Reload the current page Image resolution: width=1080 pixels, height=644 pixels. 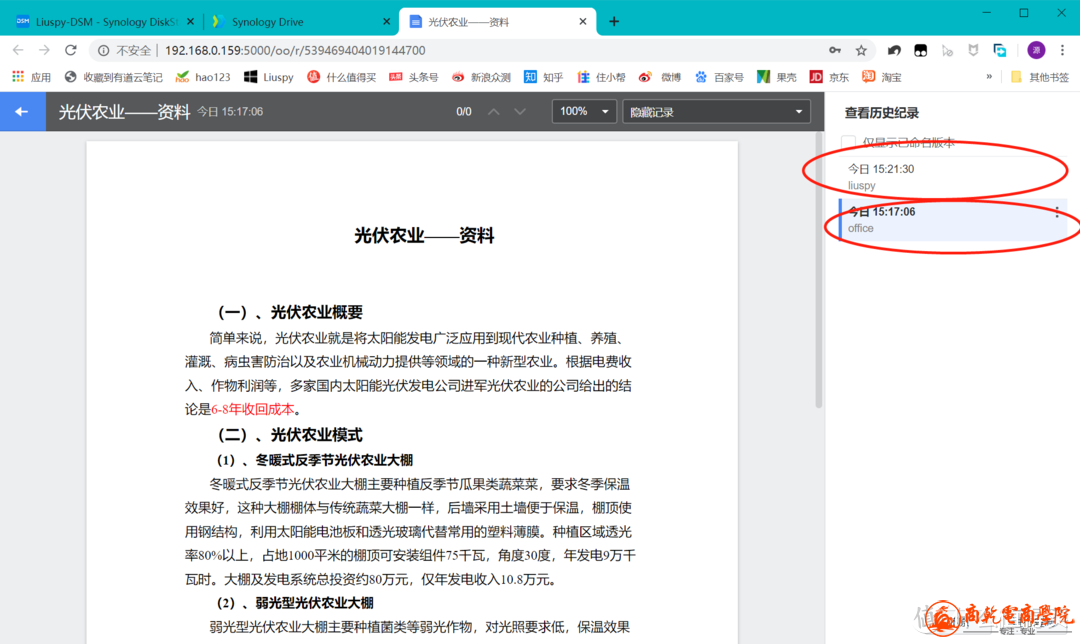click(70, 50)
